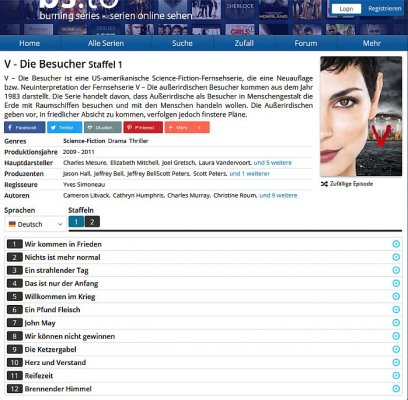
Task: Open episode title Ein Pfund Fleisch
Action: coord(52,309)
